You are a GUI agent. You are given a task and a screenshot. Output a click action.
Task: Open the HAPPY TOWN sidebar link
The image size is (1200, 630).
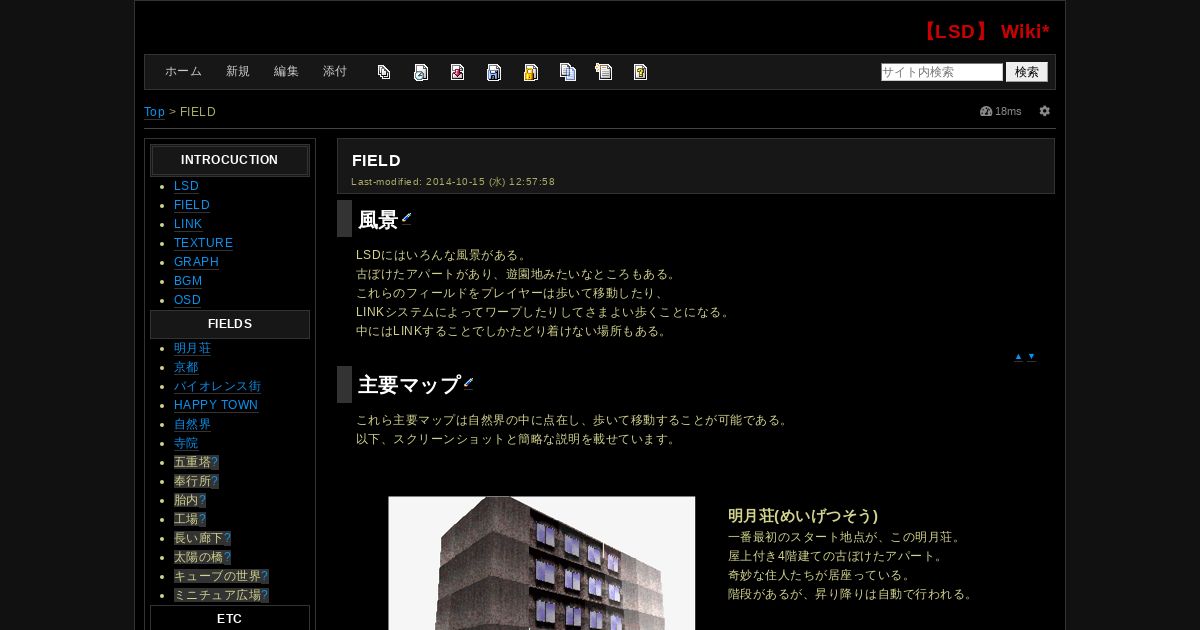pos(216,405)
